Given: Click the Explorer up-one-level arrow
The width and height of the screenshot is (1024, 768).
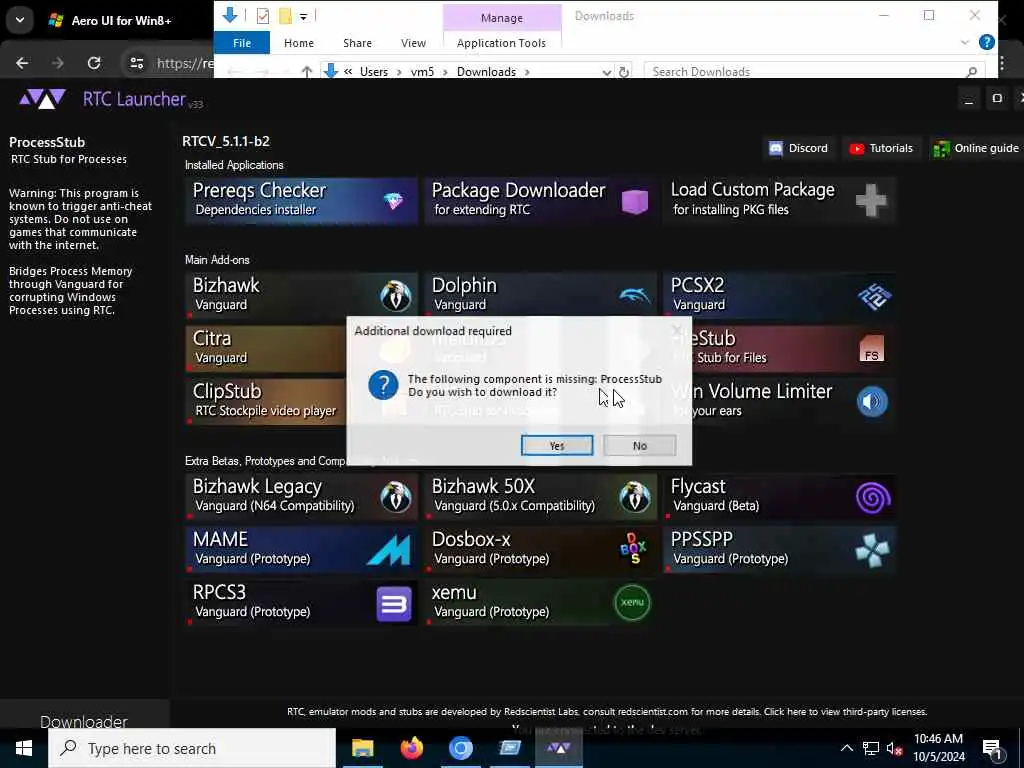Looking at the screenshot, I should 306,72.
